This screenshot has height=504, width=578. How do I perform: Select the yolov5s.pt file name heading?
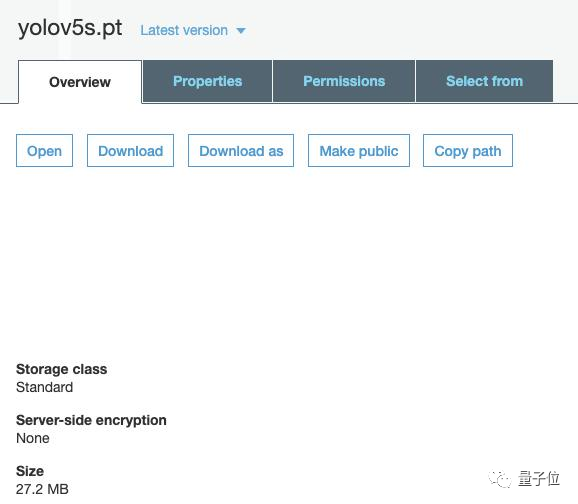(x=70, y=28)
